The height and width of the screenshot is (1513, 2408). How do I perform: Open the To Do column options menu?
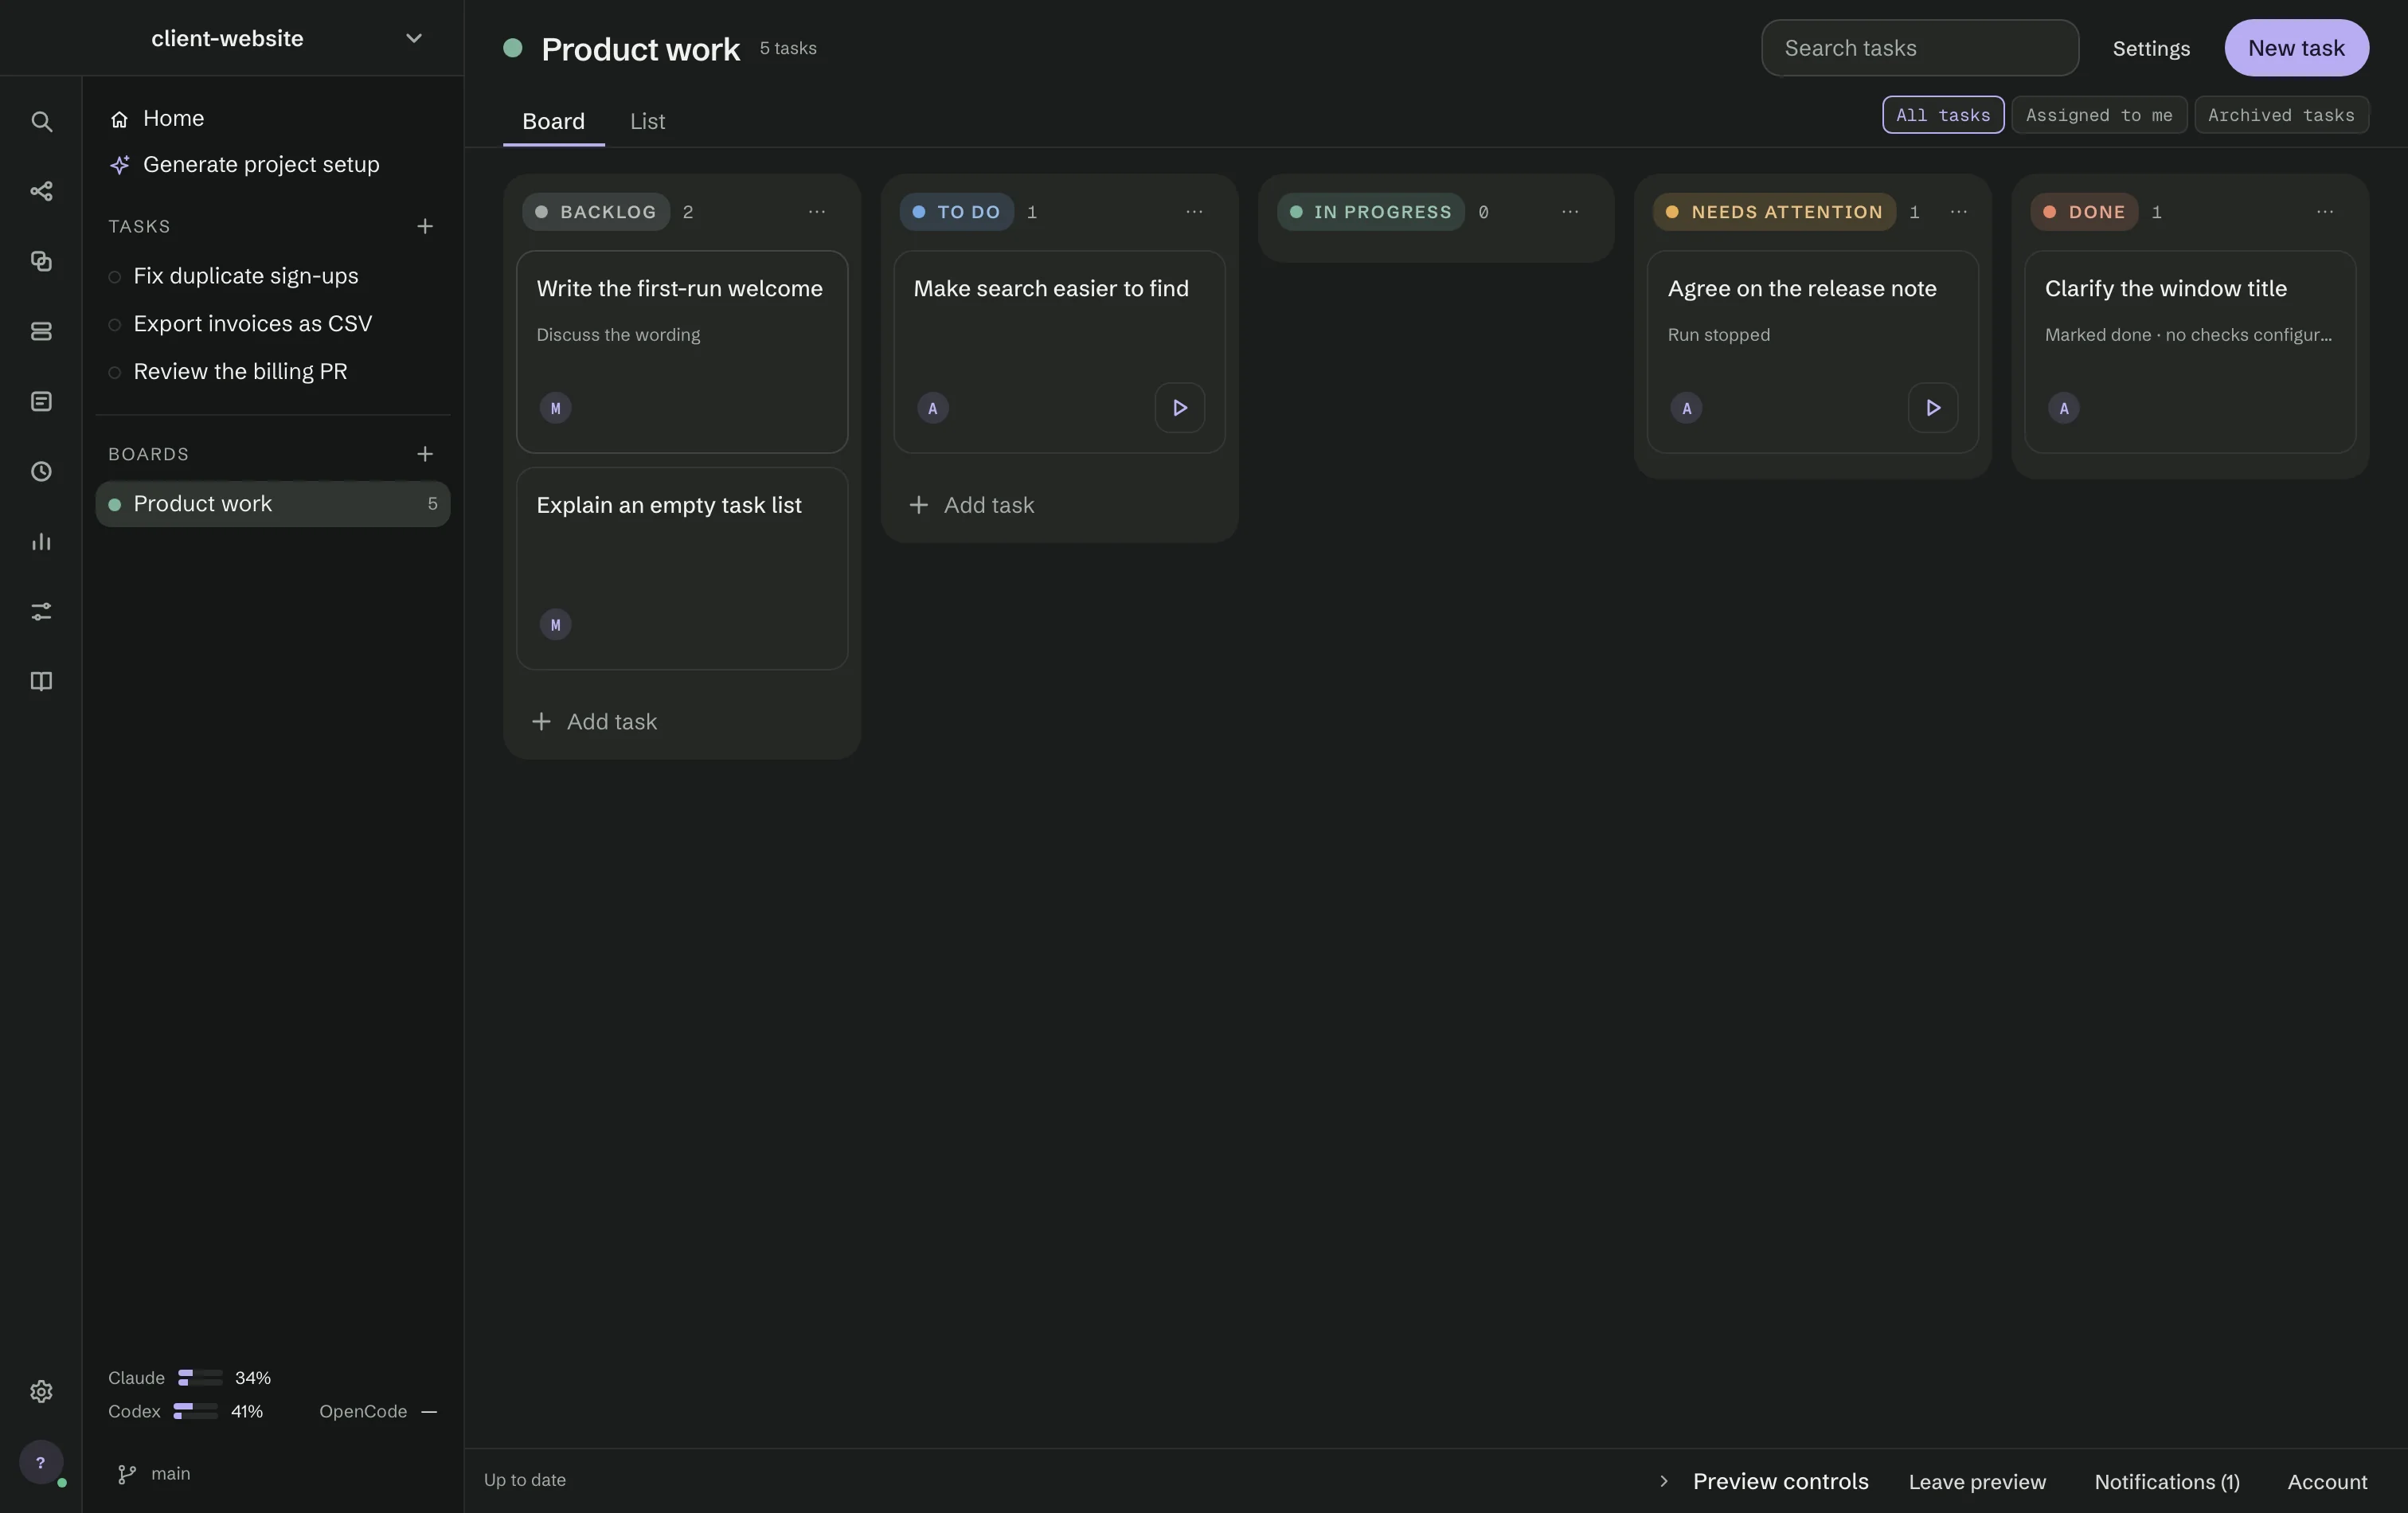(1193, 212)
